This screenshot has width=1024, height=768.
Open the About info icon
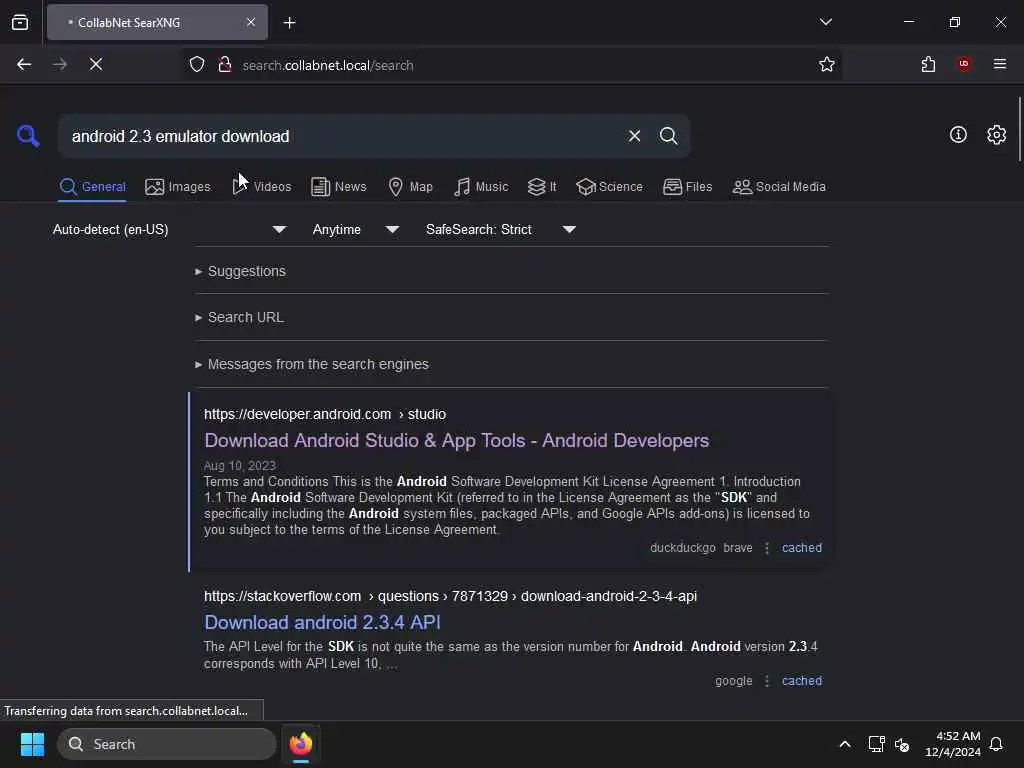click(x=958, y=135)
